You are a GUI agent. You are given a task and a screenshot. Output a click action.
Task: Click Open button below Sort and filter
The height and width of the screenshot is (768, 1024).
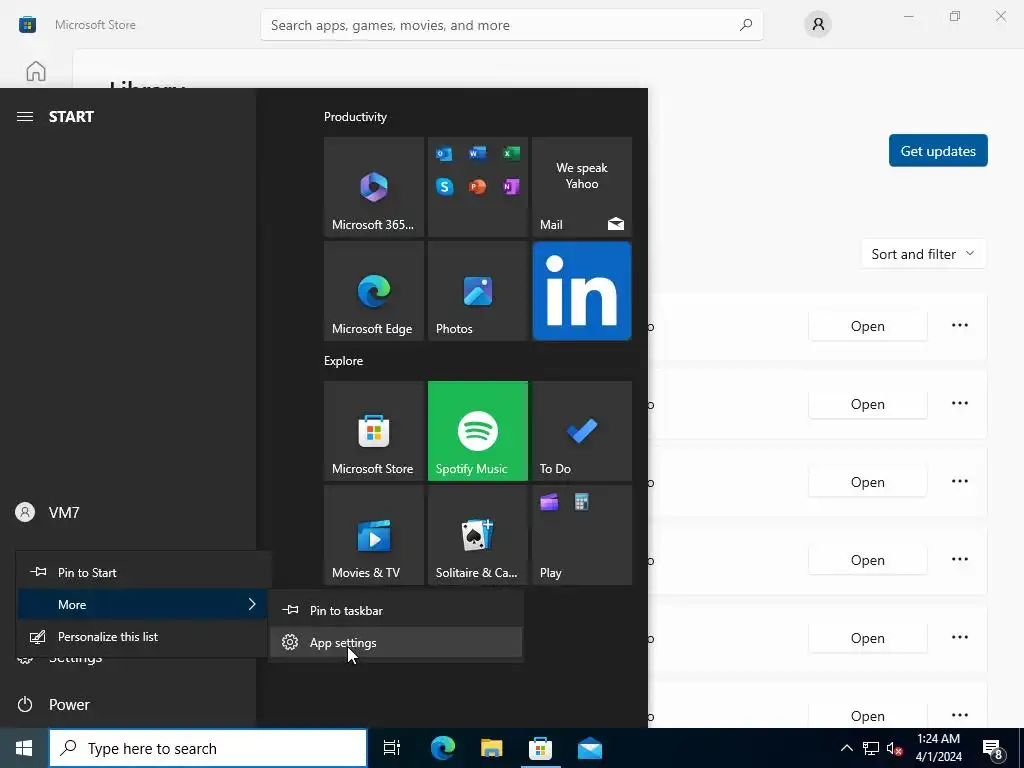(867, 326)
